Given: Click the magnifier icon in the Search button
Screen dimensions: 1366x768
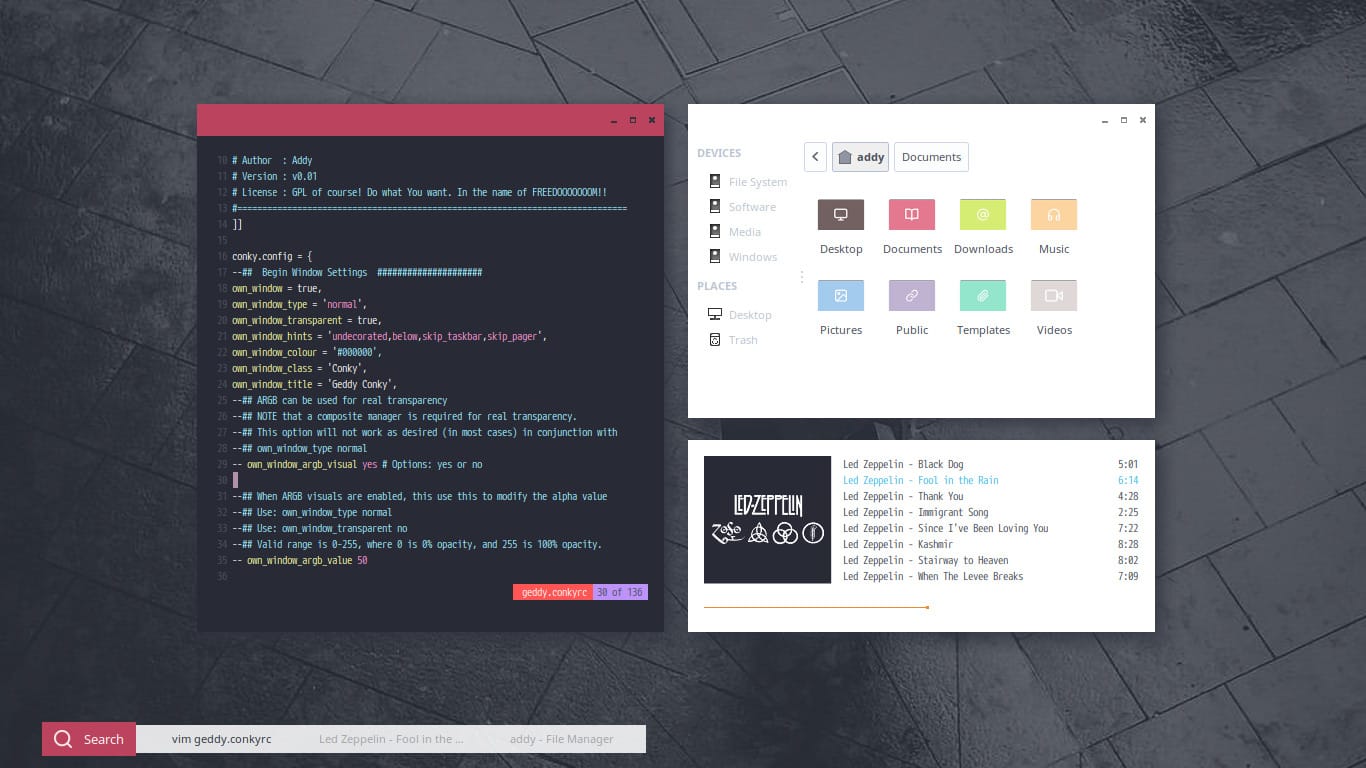Looking at the screenshot, I should [x=63, y=739].
